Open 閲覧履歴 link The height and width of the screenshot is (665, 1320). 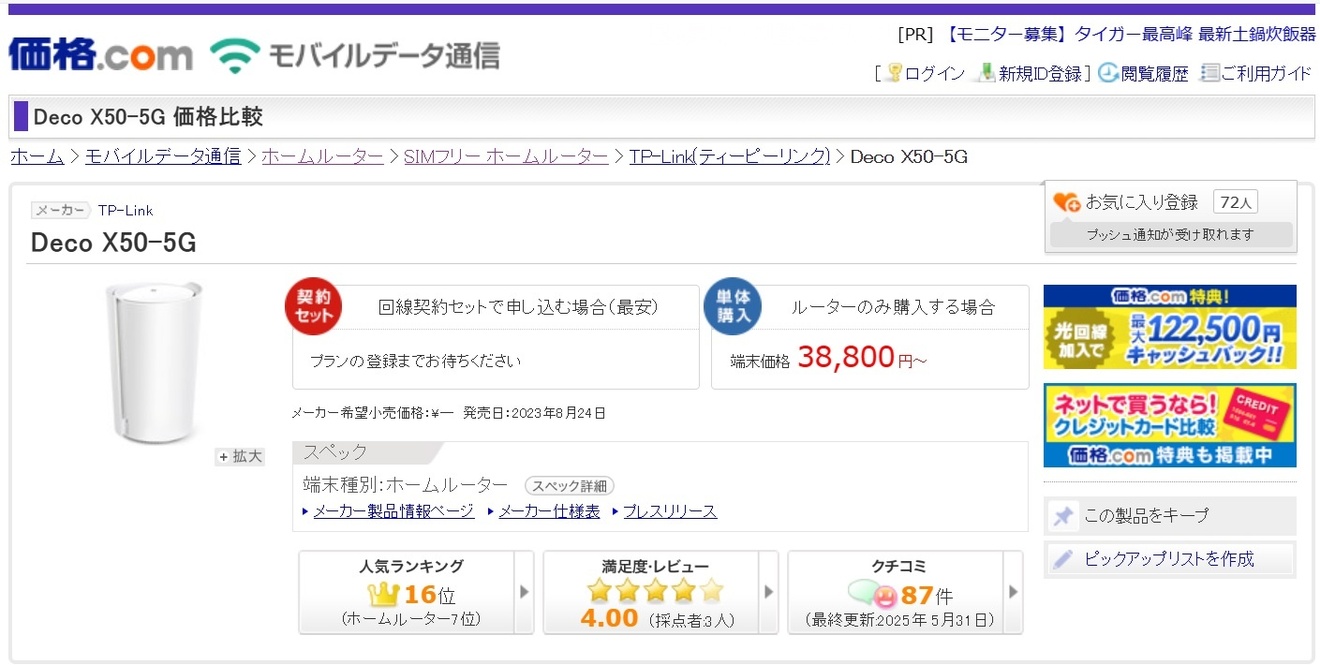[x=1154, y=74]
